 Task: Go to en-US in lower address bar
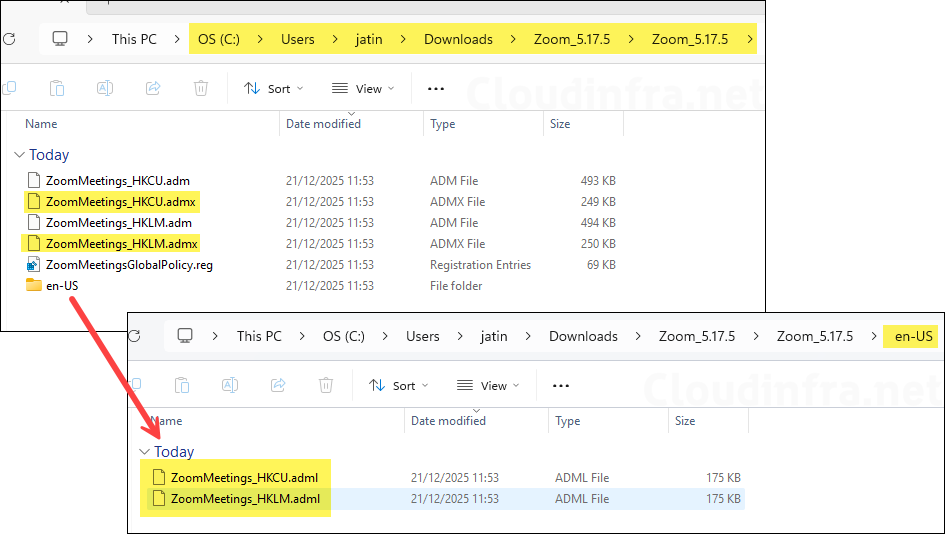pyautogui.click(x=914, y=336)
